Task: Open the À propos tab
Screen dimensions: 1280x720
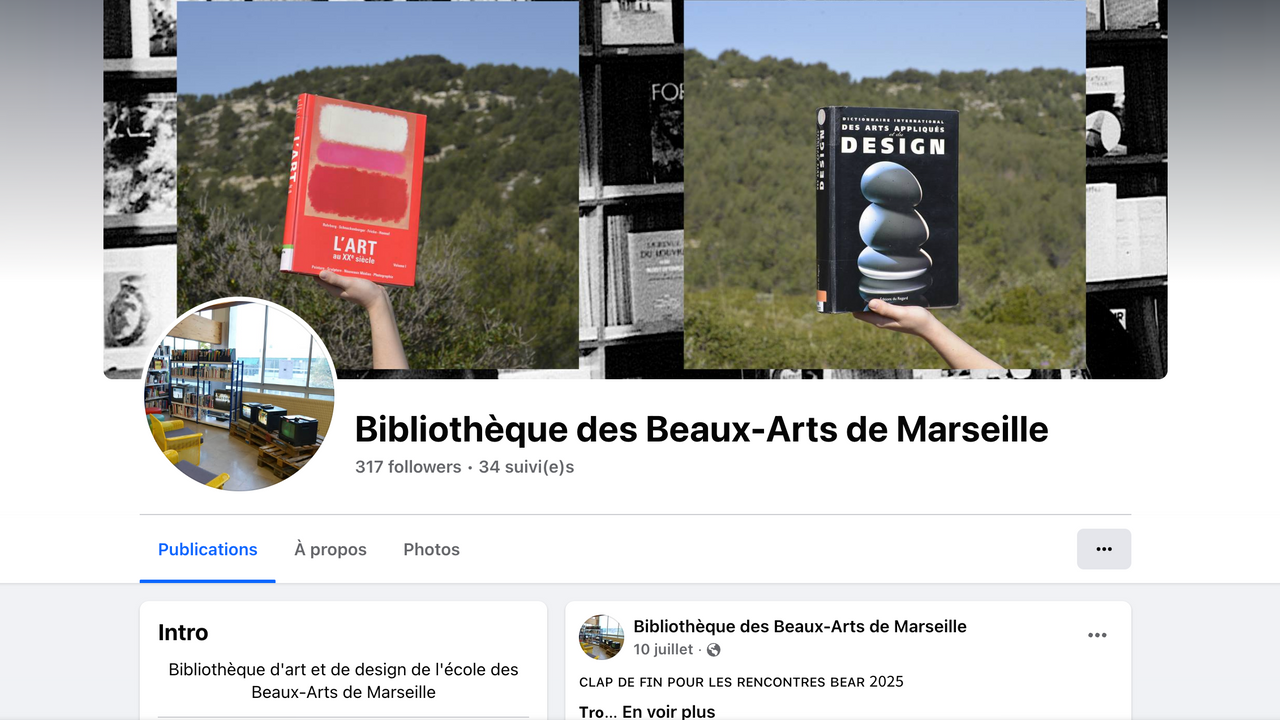Action: coord(330,549)
